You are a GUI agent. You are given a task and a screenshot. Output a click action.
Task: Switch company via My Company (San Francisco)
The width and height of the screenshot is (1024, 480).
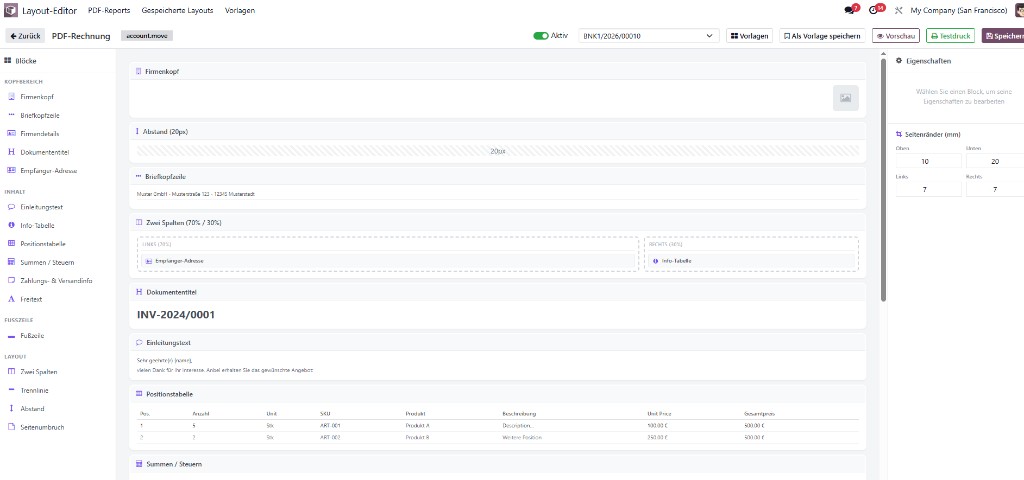pyautogui.click(x=959, y=10)
